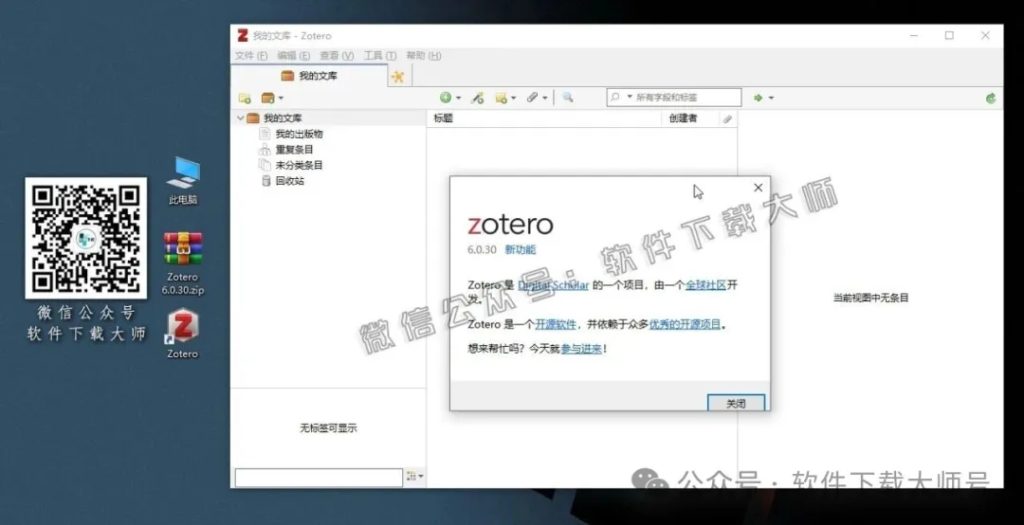Click the Zotero 6.0.30.zip archive icon
Viewport: 1024px width, 525px height.
pos(183,263)
